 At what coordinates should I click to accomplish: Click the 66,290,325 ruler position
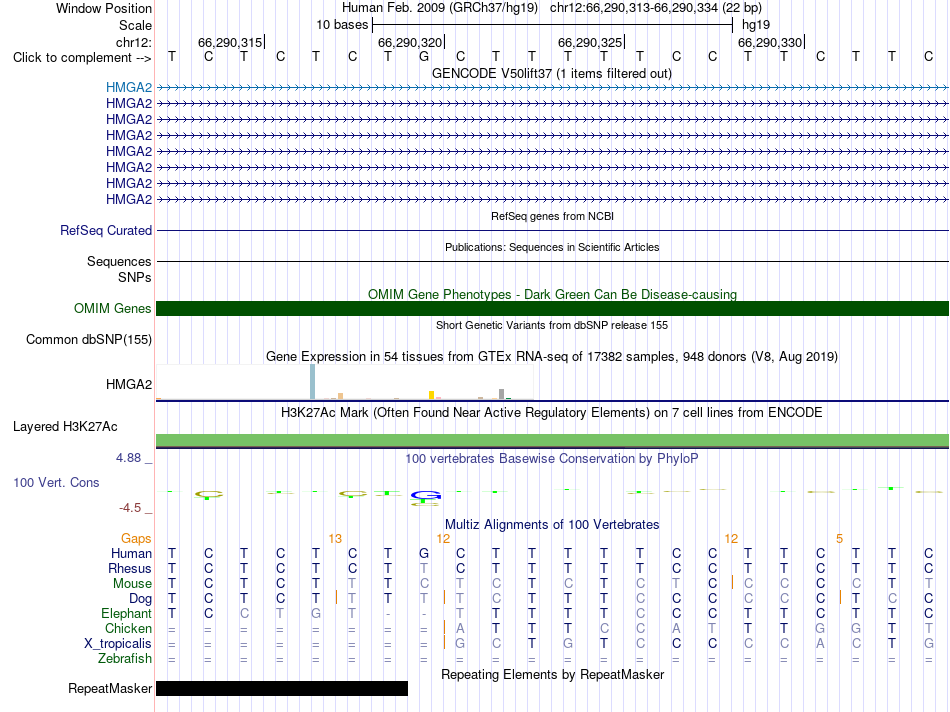tap(590, 42)
